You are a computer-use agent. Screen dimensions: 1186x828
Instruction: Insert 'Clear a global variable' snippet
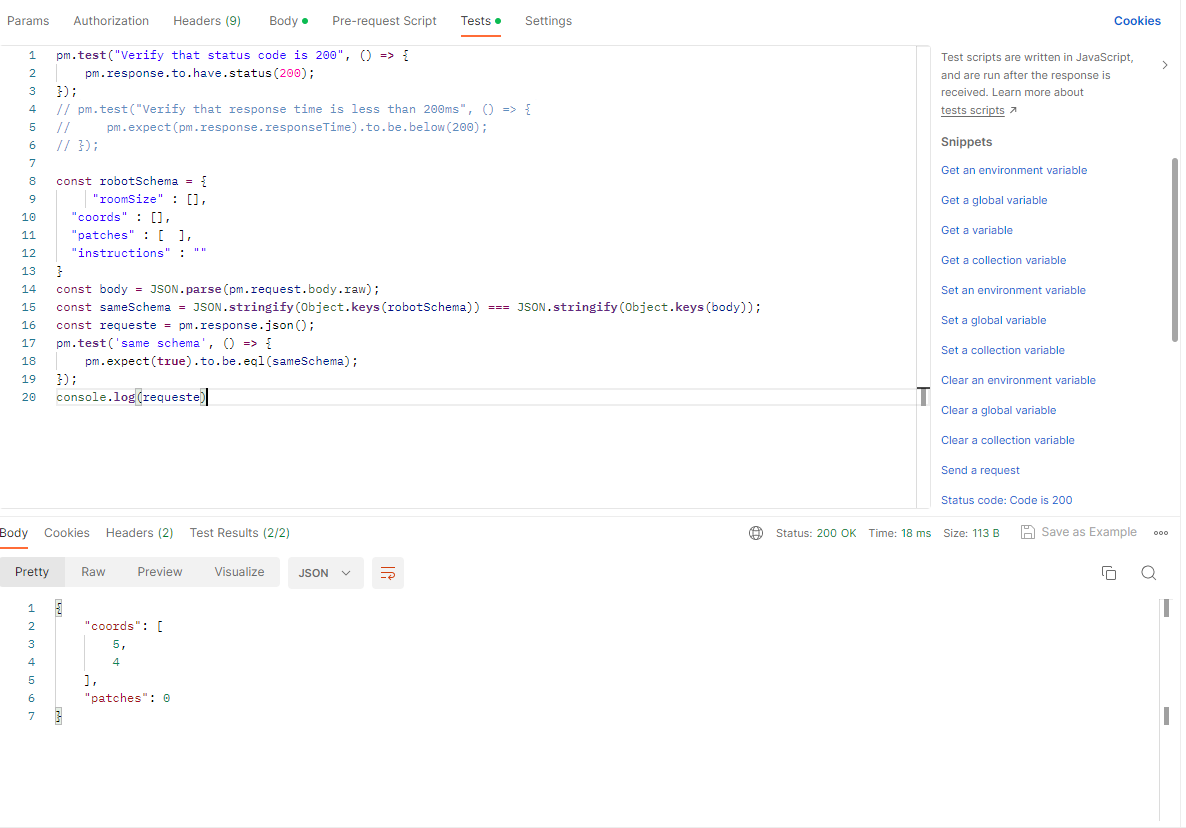click(998, 411)
